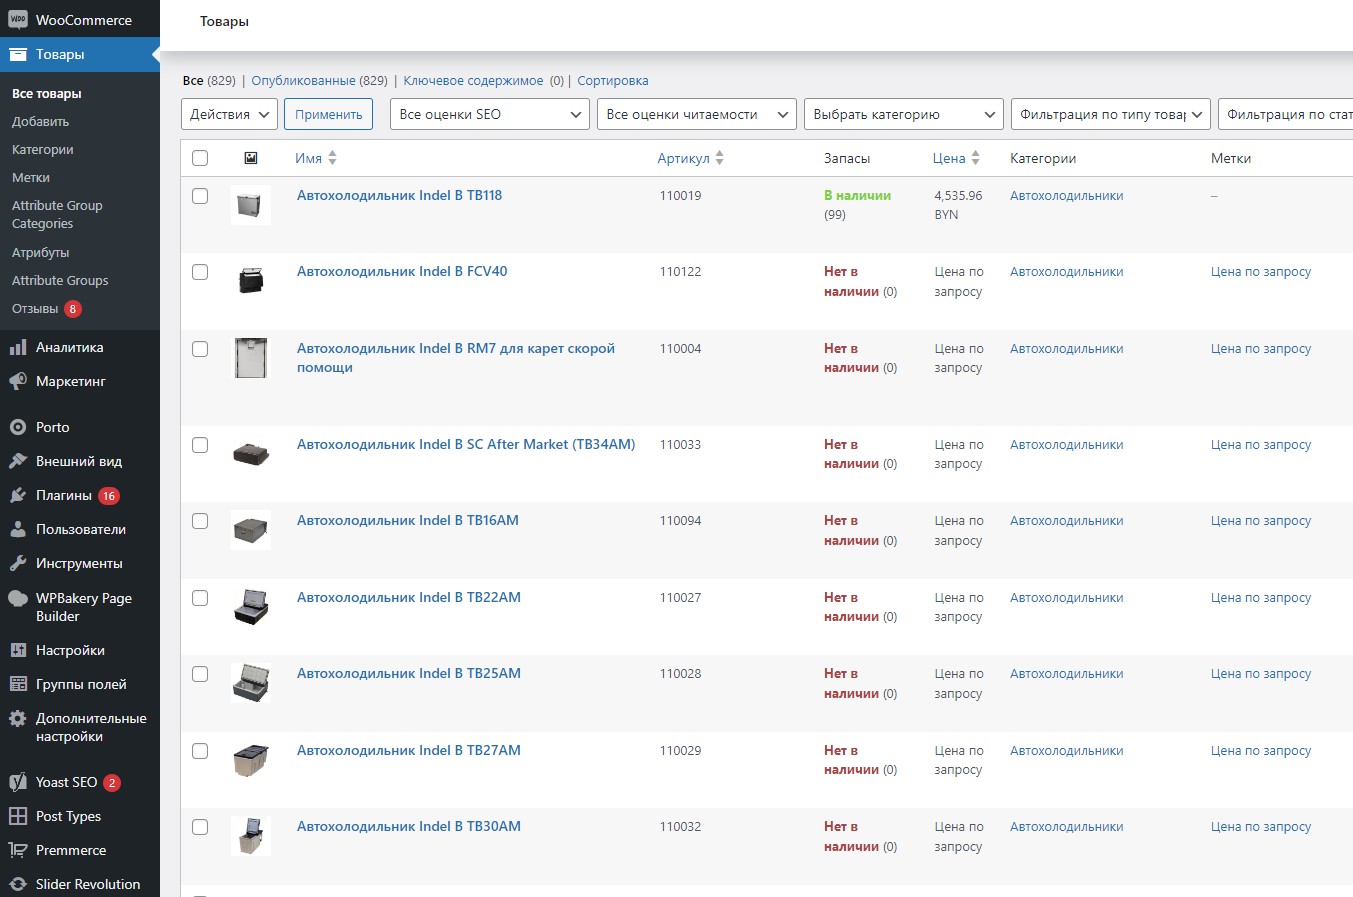Click the price 4,535.96 BYN
The image size is (1353, 897).
point(958,205)
